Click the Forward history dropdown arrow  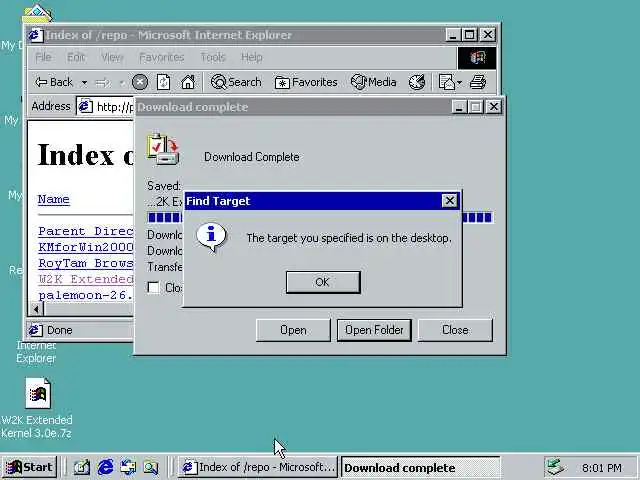[121, 83]
